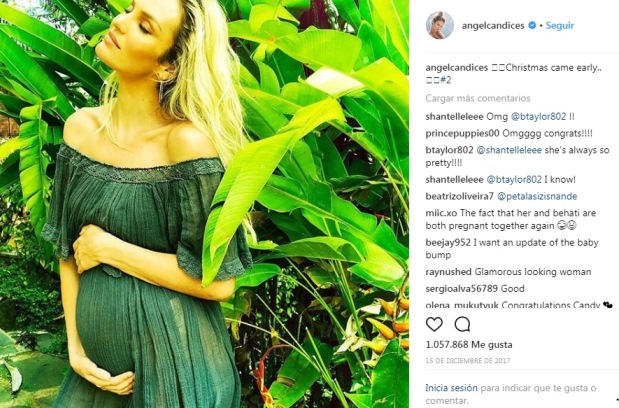The width and height of the screenshot is (619, 408).
Task: Open the @btaylor802 mention in Omg comment
Action: click(x=538, y=117)
